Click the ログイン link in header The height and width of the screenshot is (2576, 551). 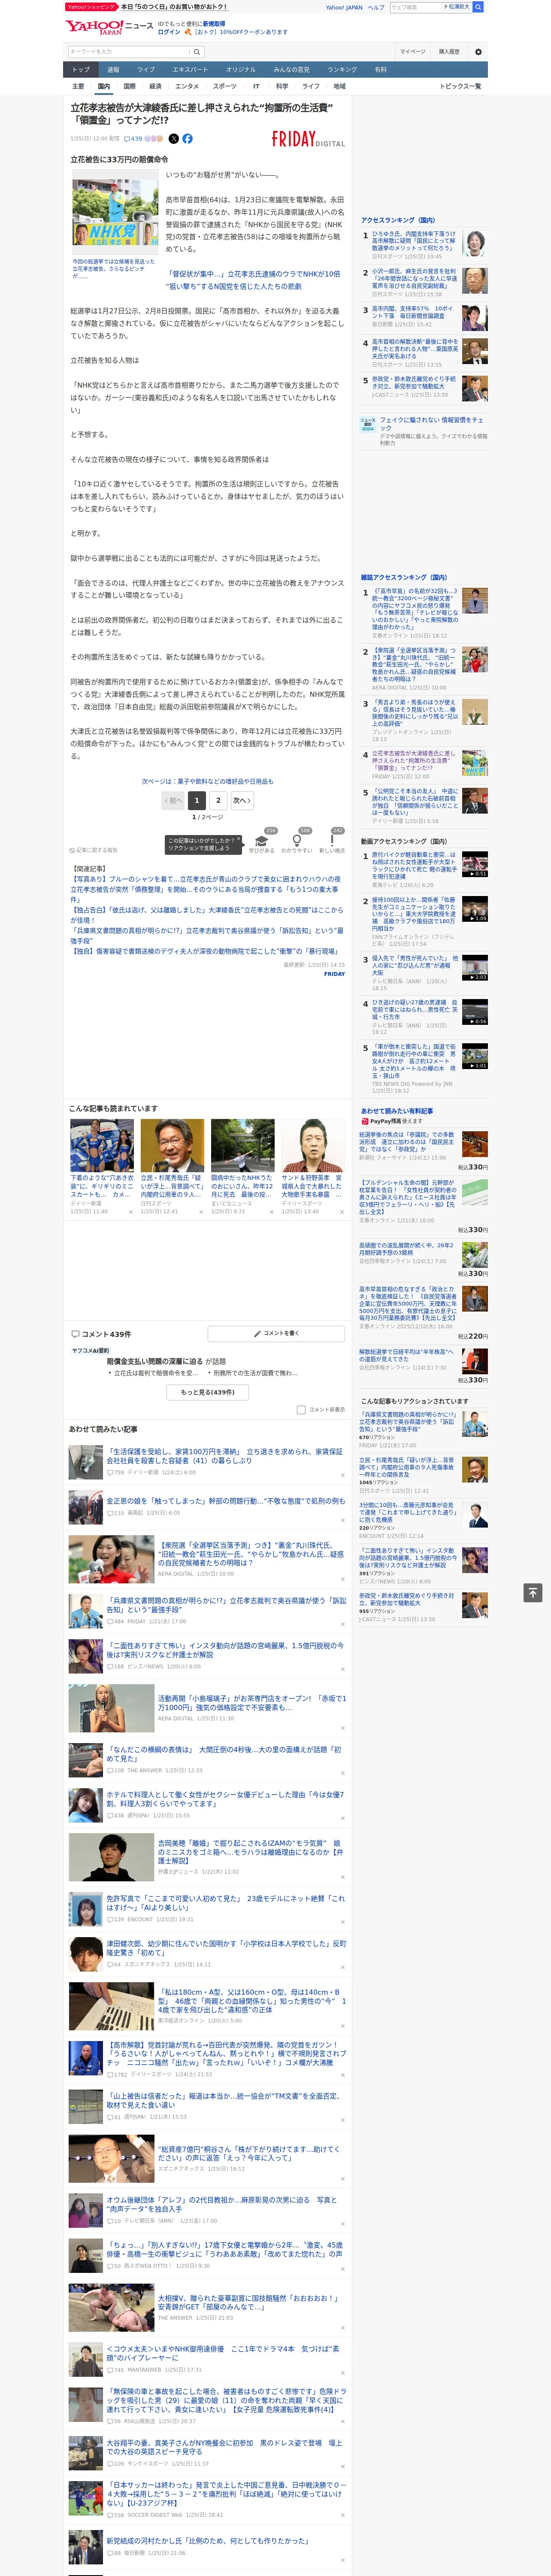[169, 32]
